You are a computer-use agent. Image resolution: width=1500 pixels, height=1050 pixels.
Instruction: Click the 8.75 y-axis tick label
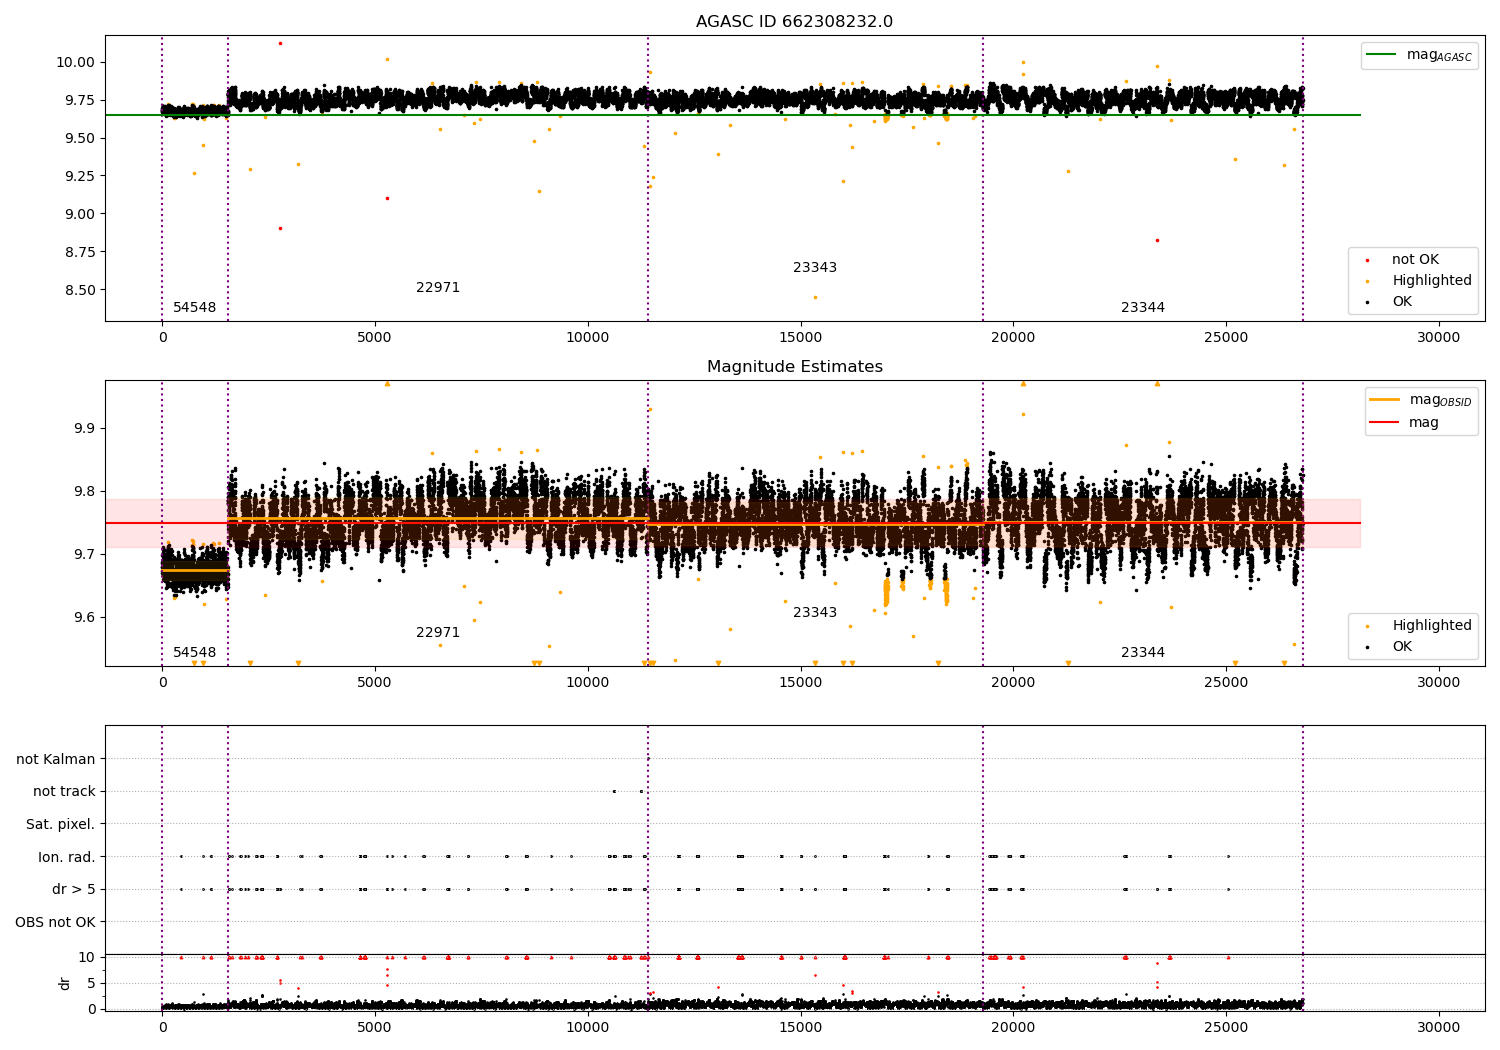pos(81,252)
